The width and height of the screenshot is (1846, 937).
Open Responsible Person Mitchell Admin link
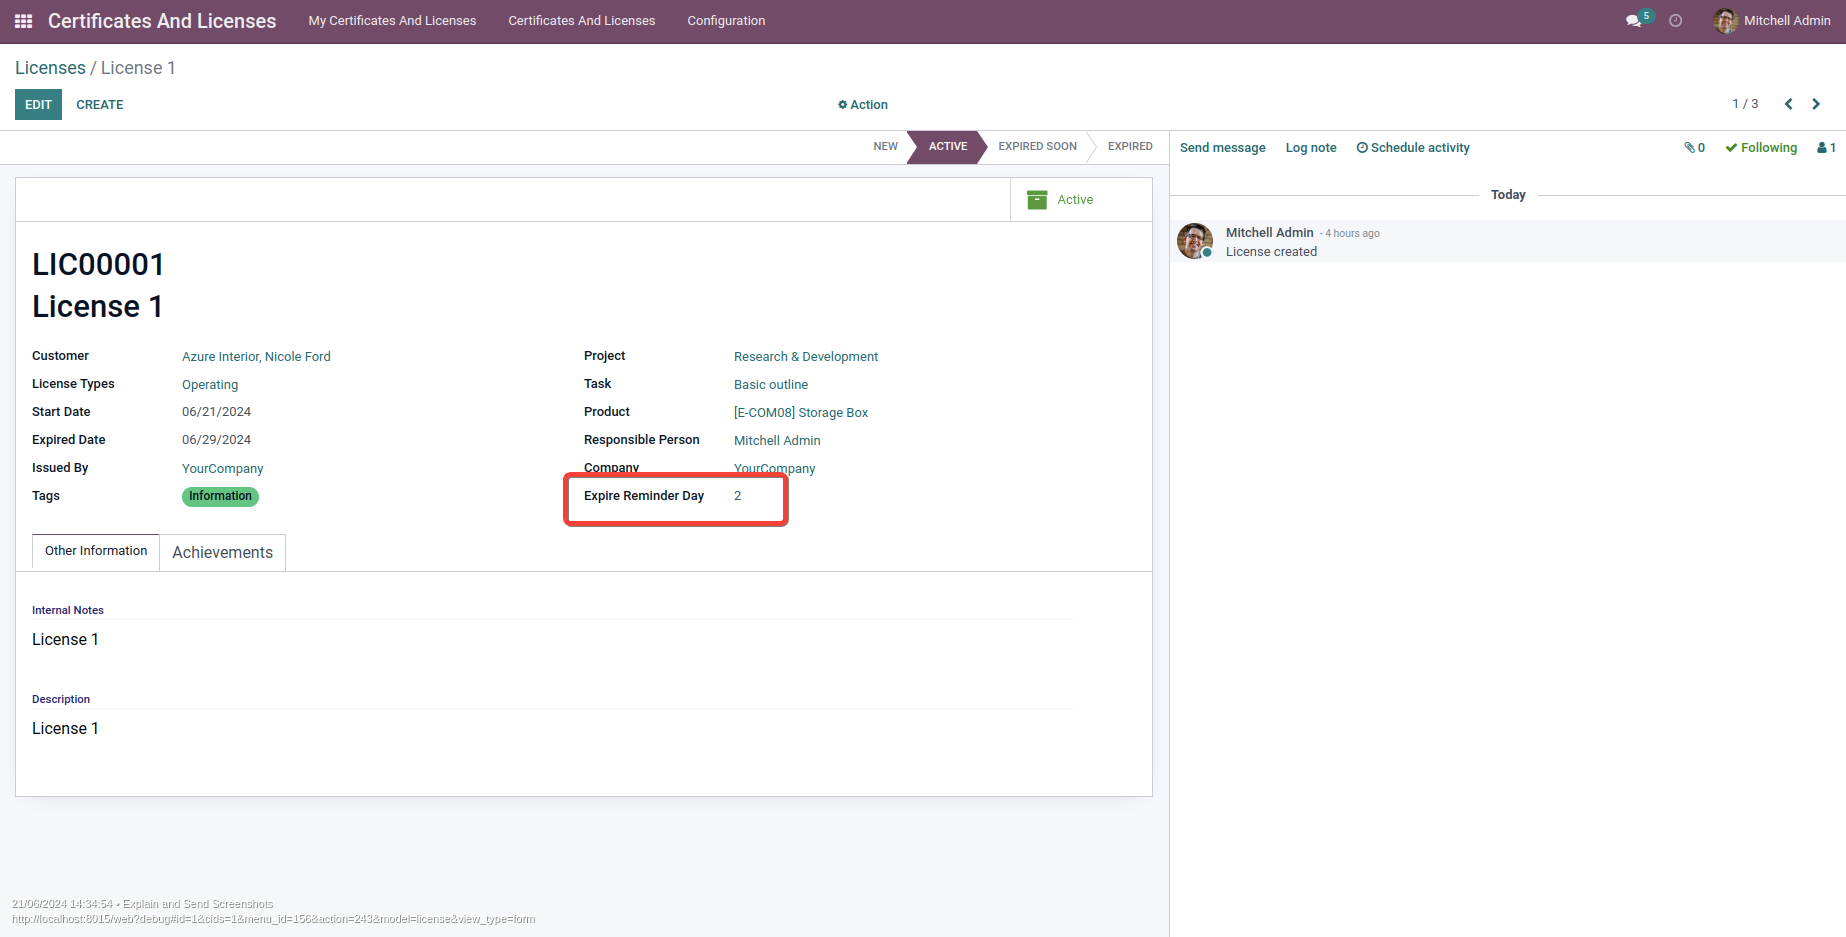tap(777, 441)
